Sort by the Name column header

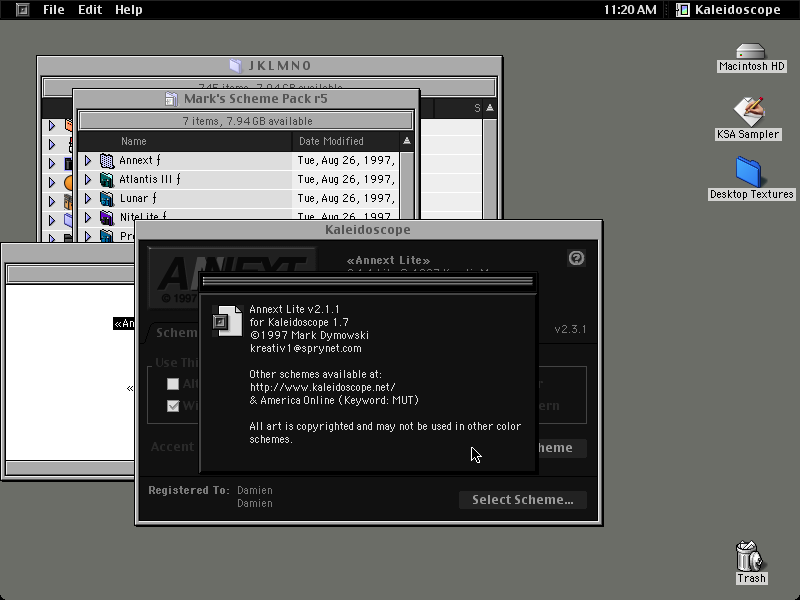pyautogui.click(x=185, y=141)
